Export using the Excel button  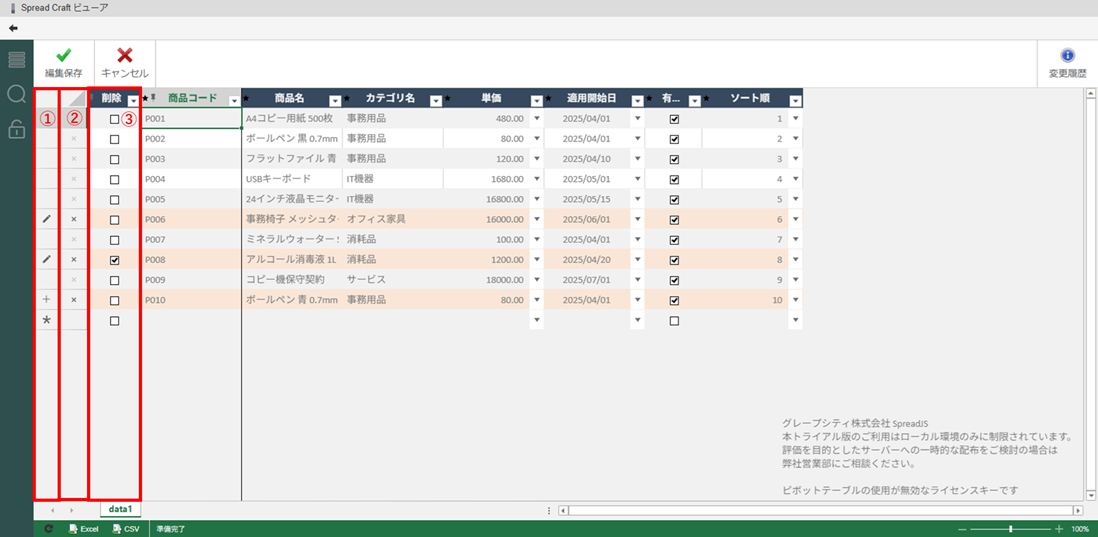84,528
